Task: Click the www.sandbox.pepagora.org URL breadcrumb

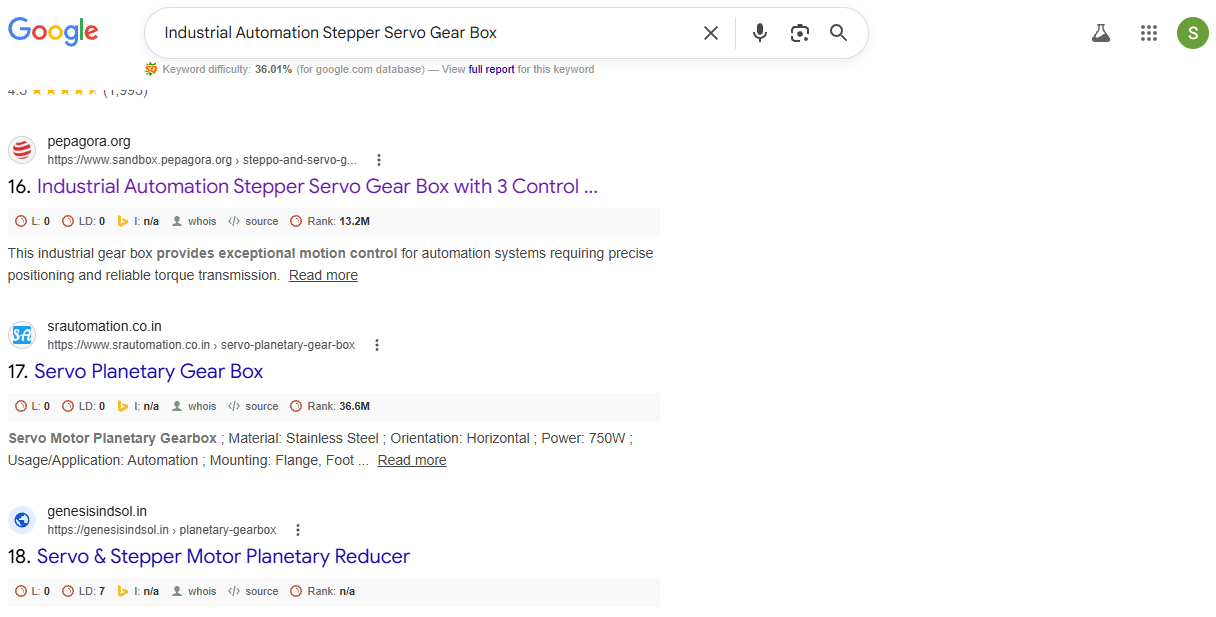Action: tap(202, 160)
